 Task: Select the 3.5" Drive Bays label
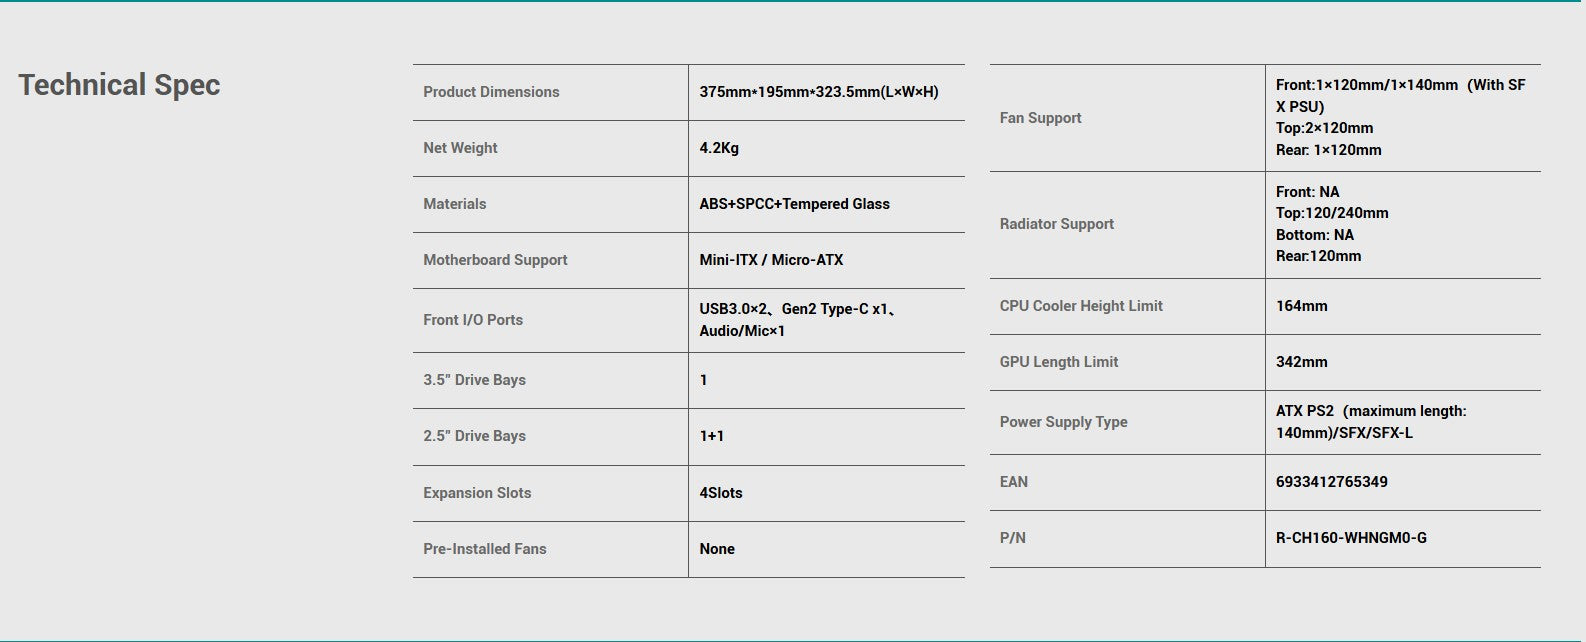point(474,380)
